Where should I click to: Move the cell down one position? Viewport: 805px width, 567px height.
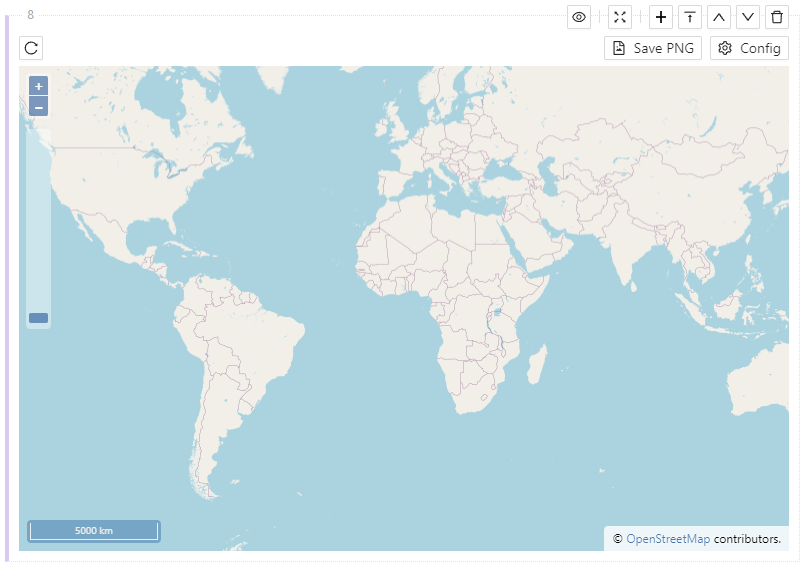[x=748, y=17]
